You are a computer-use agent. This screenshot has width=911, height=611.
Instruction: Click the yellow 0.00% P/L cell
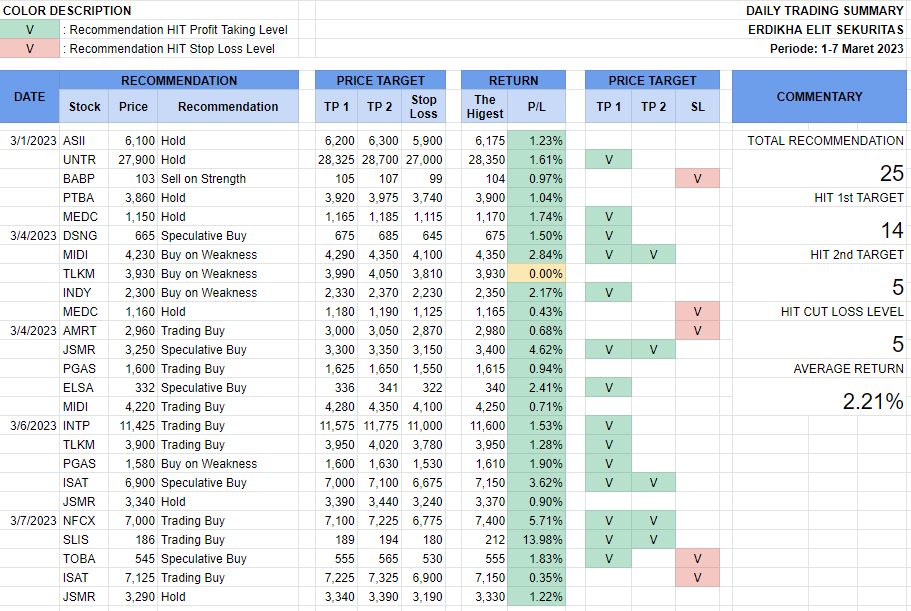click(536, 274)
